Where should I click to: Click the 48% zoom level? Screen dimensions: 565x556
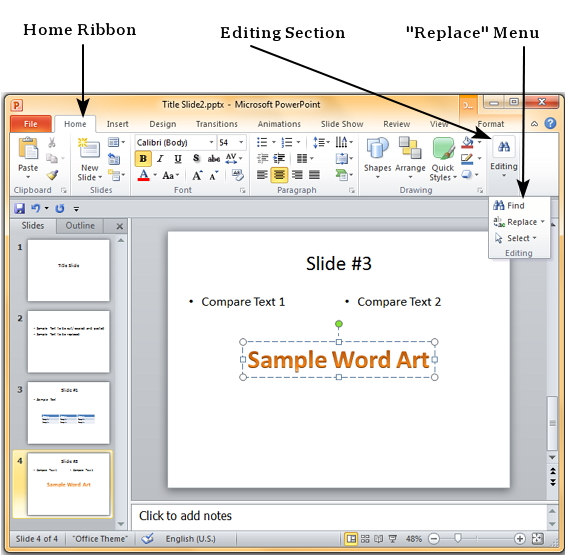pyautogui.click(x=413, y=539)
